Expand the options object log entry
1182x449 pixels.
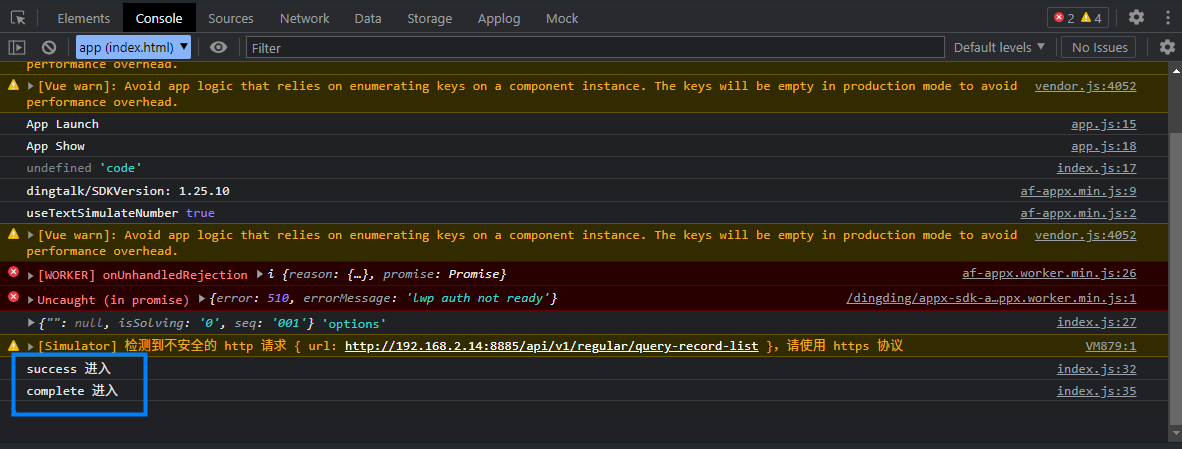point(31,323)
